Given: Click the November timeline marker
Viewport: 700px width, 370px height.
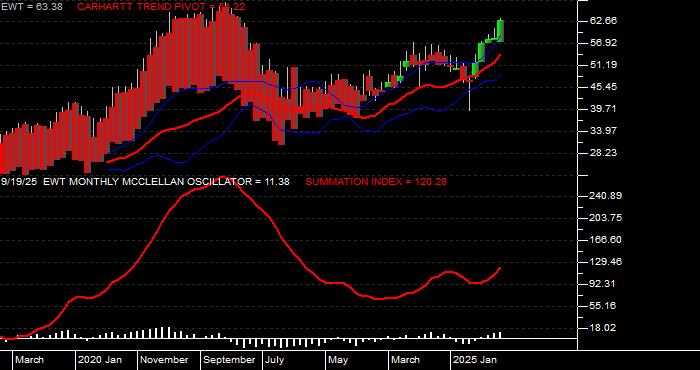Looking at the screenshot, I should click(165, 360).
